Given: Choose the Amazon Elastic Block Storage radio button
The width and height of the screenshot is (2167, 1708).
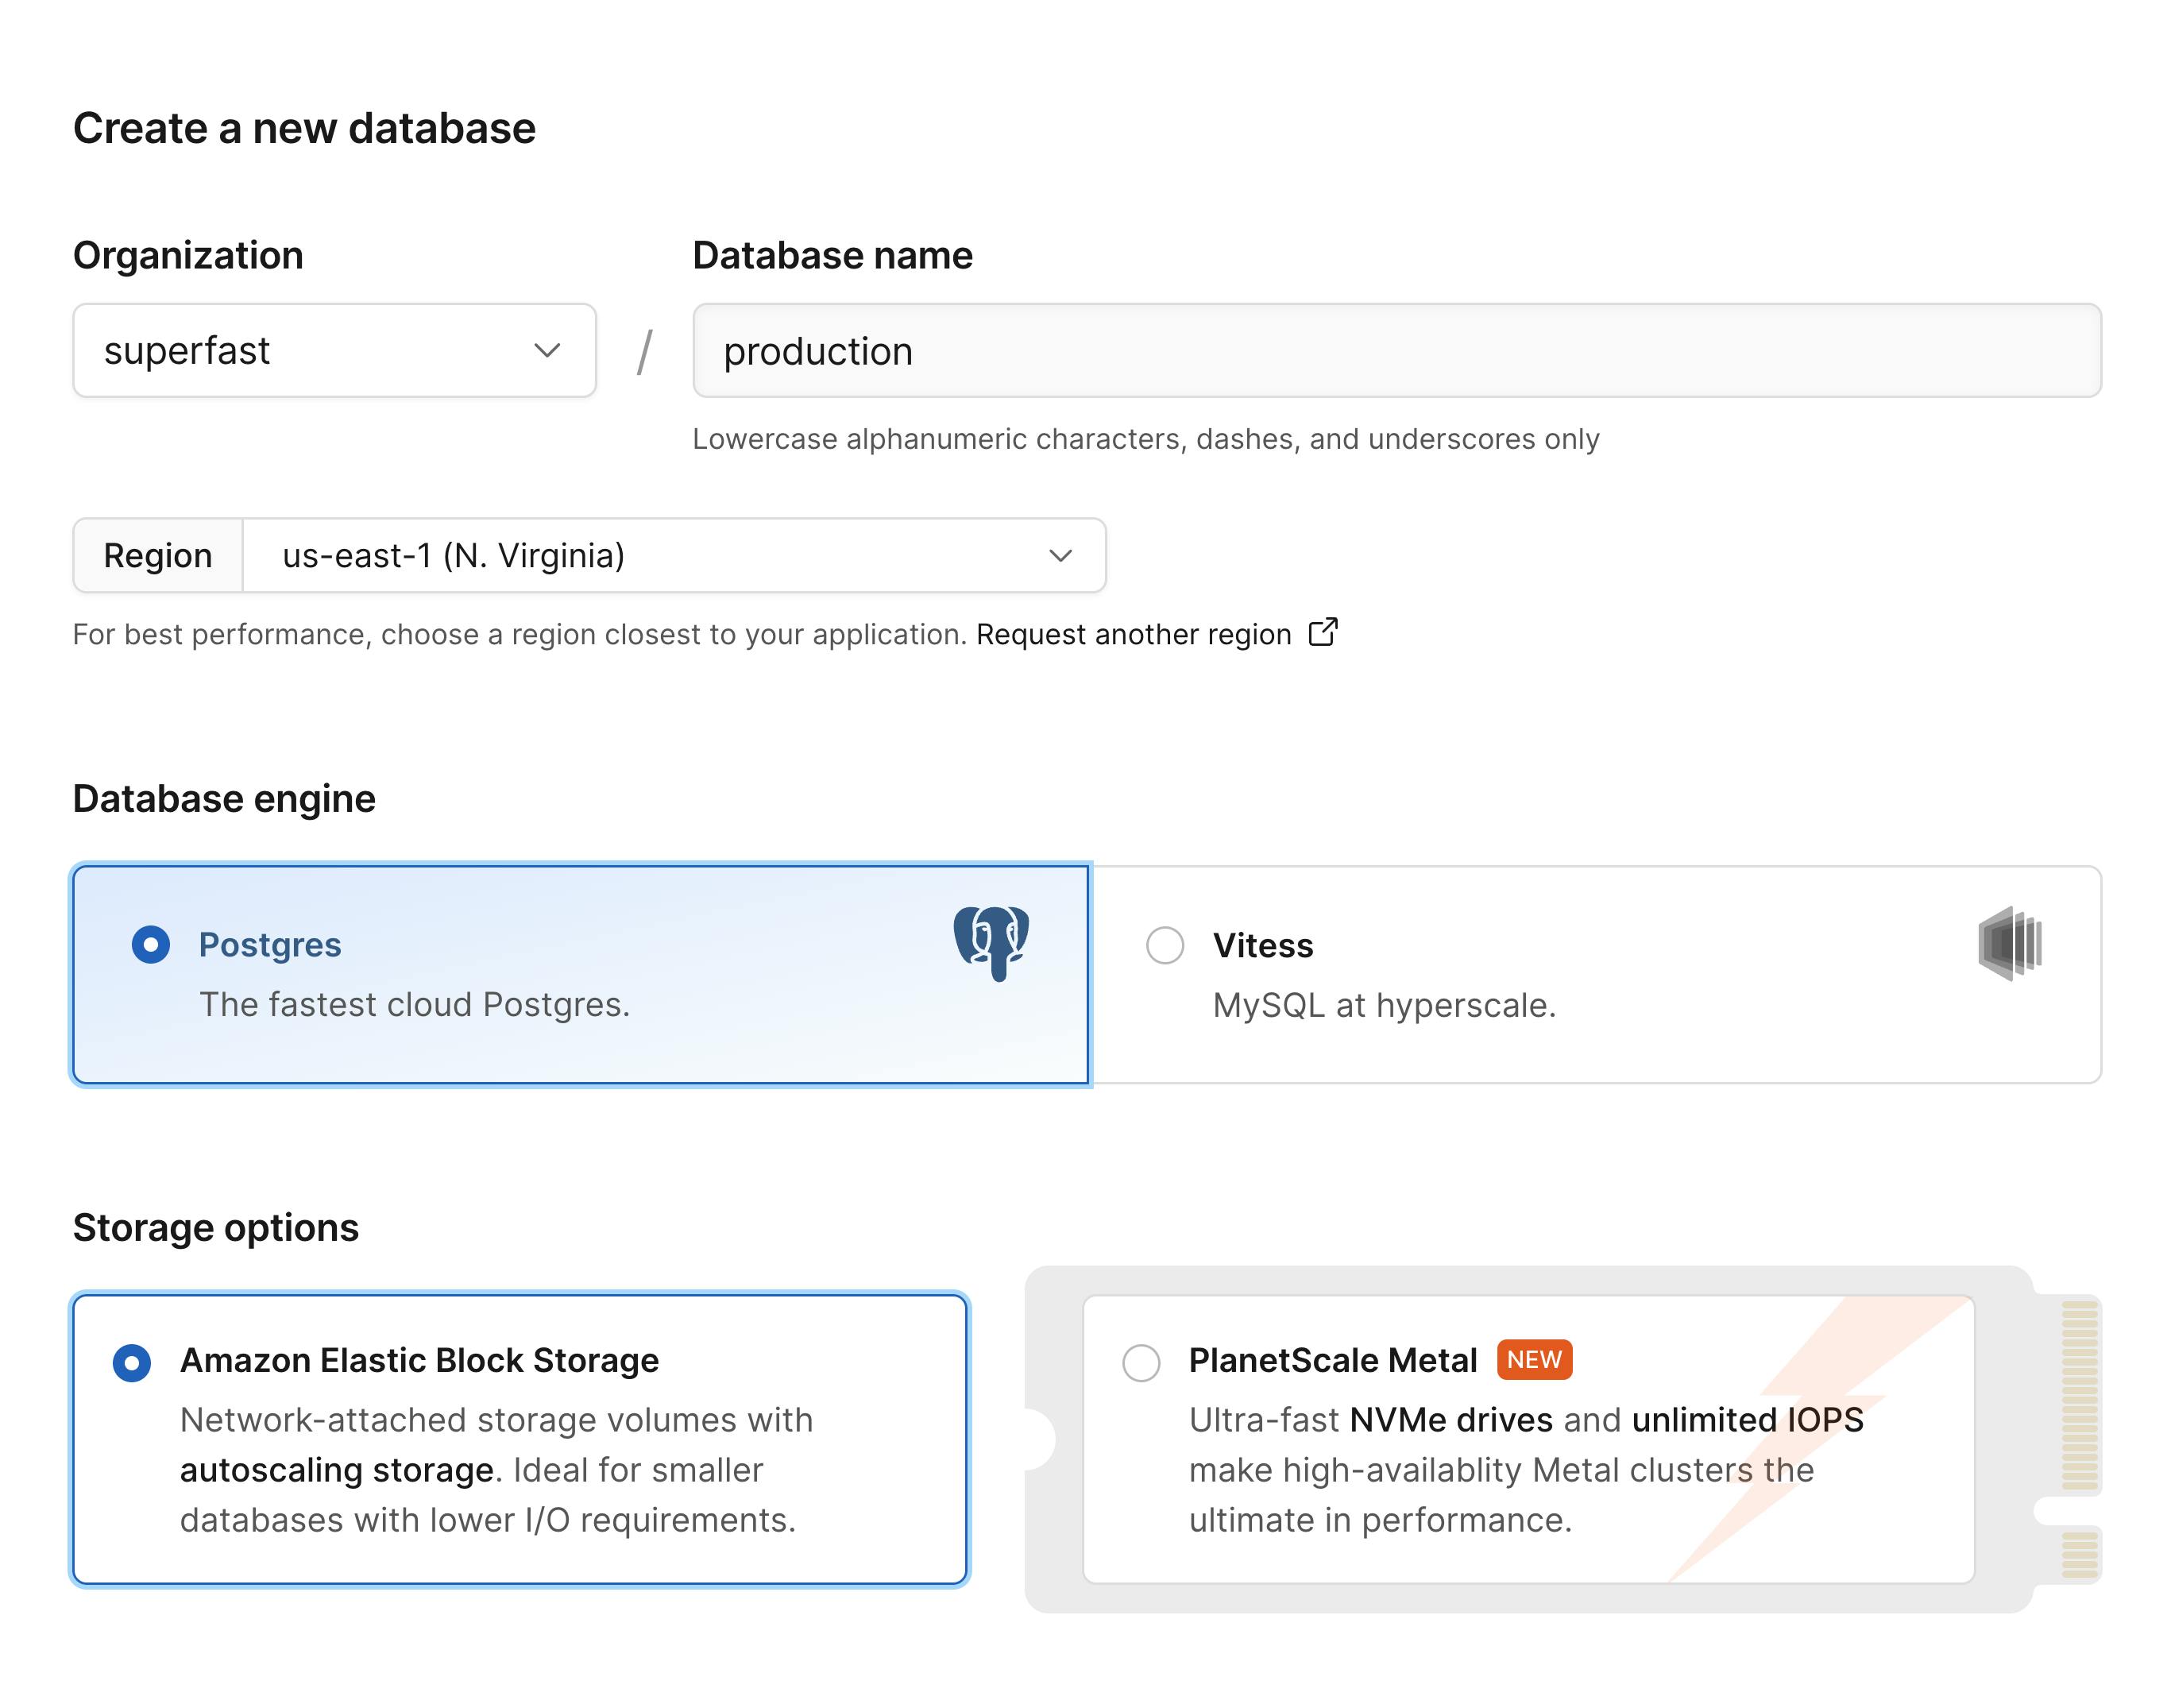Looking at the screenshot, I should pos(132,1362).
